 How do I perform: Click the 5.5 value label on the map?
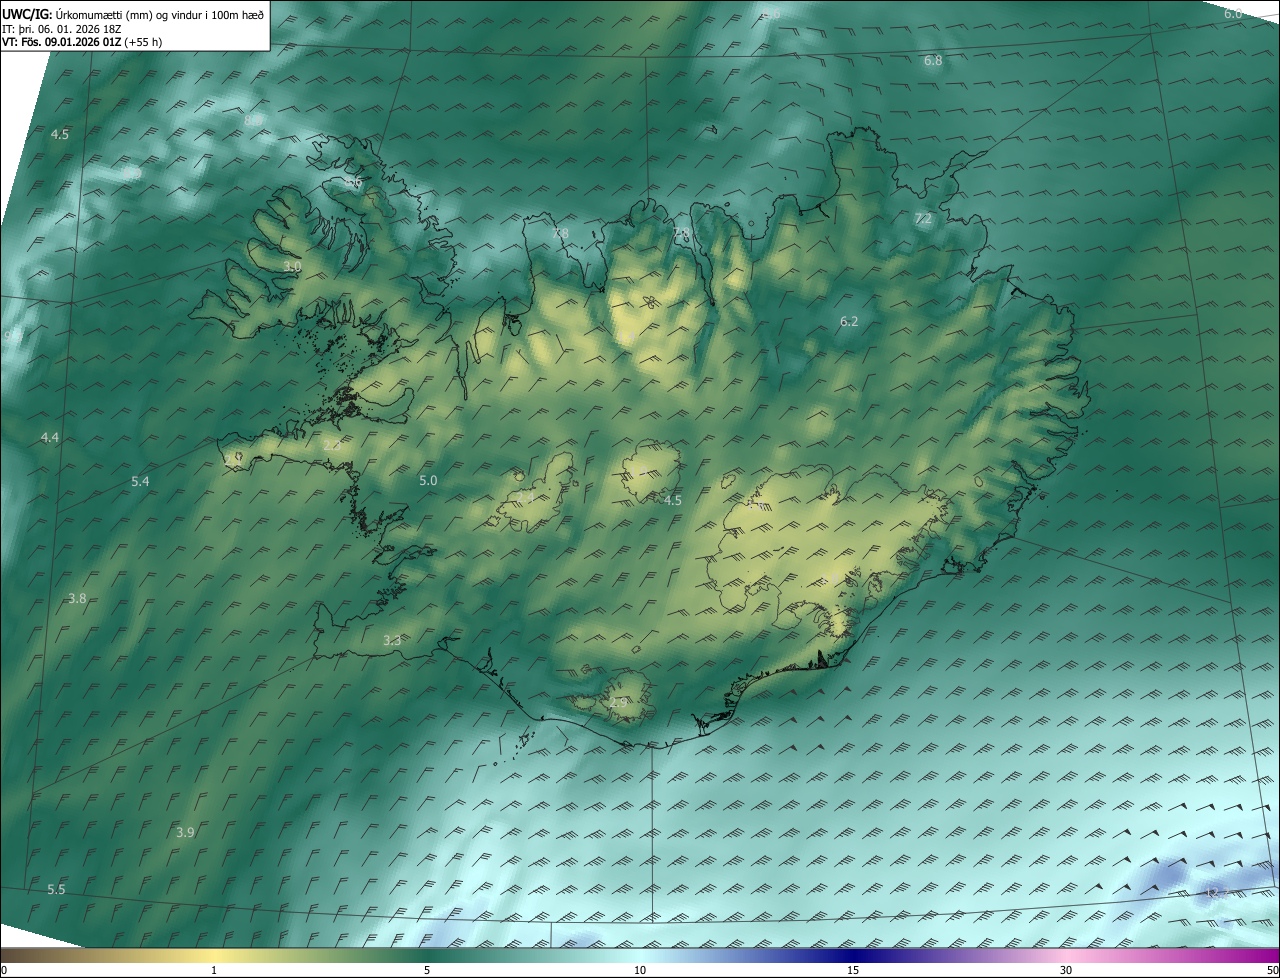(56, 891)
